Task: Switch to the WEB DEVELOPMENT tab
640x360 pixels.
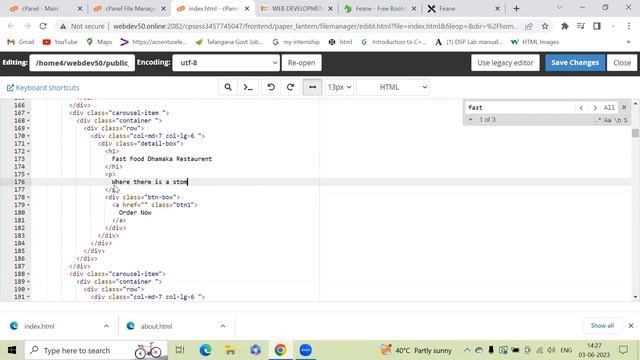Action: coord(296,9)
